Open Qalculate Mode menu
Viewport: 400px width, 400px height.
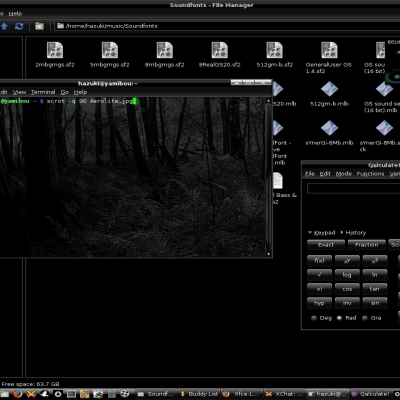click(x=343, y=174)
